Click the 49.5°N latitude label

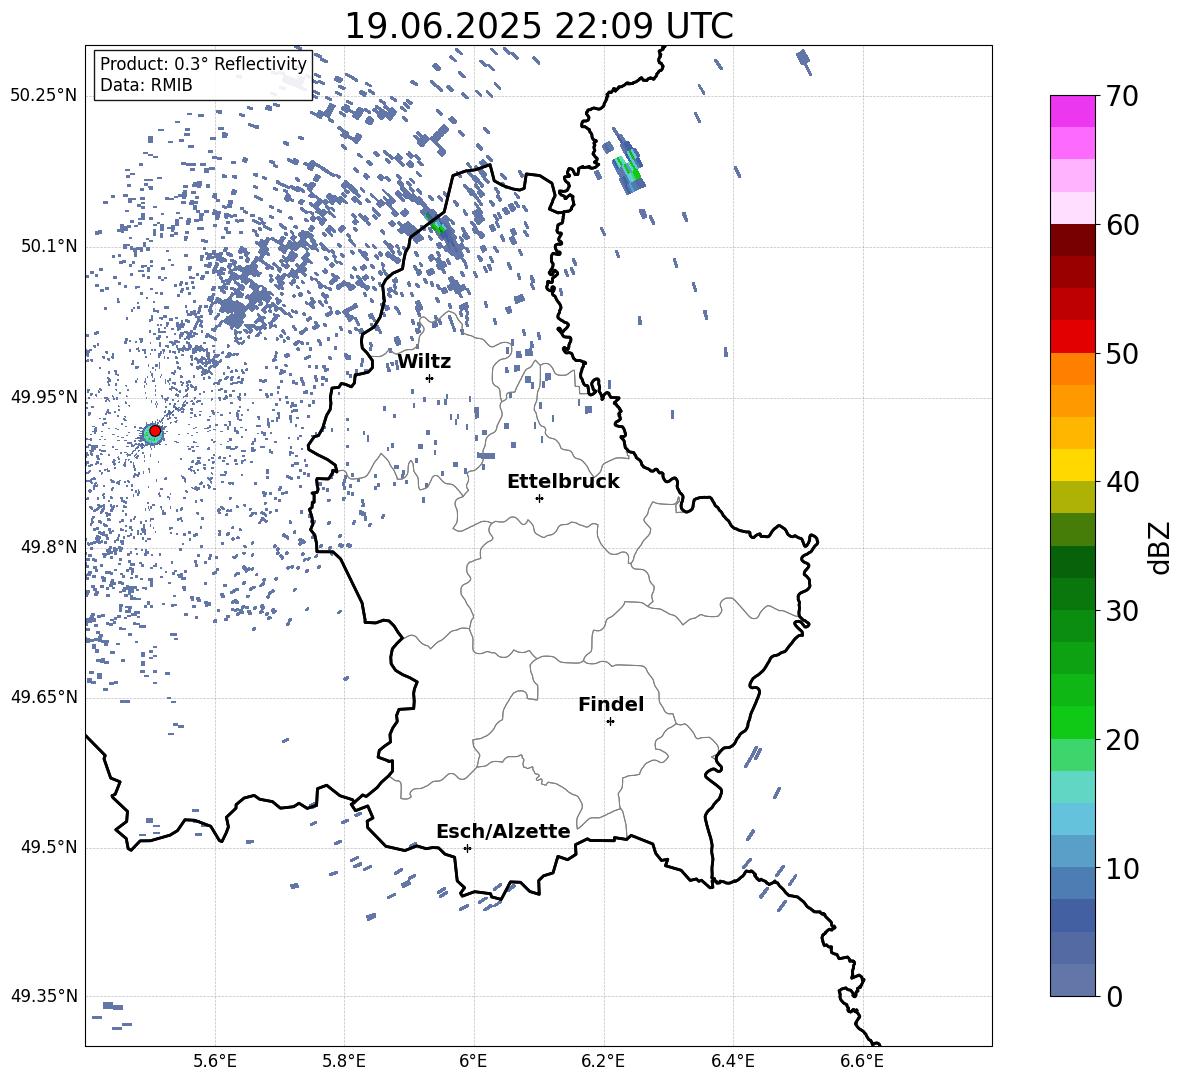click(48, 847)
